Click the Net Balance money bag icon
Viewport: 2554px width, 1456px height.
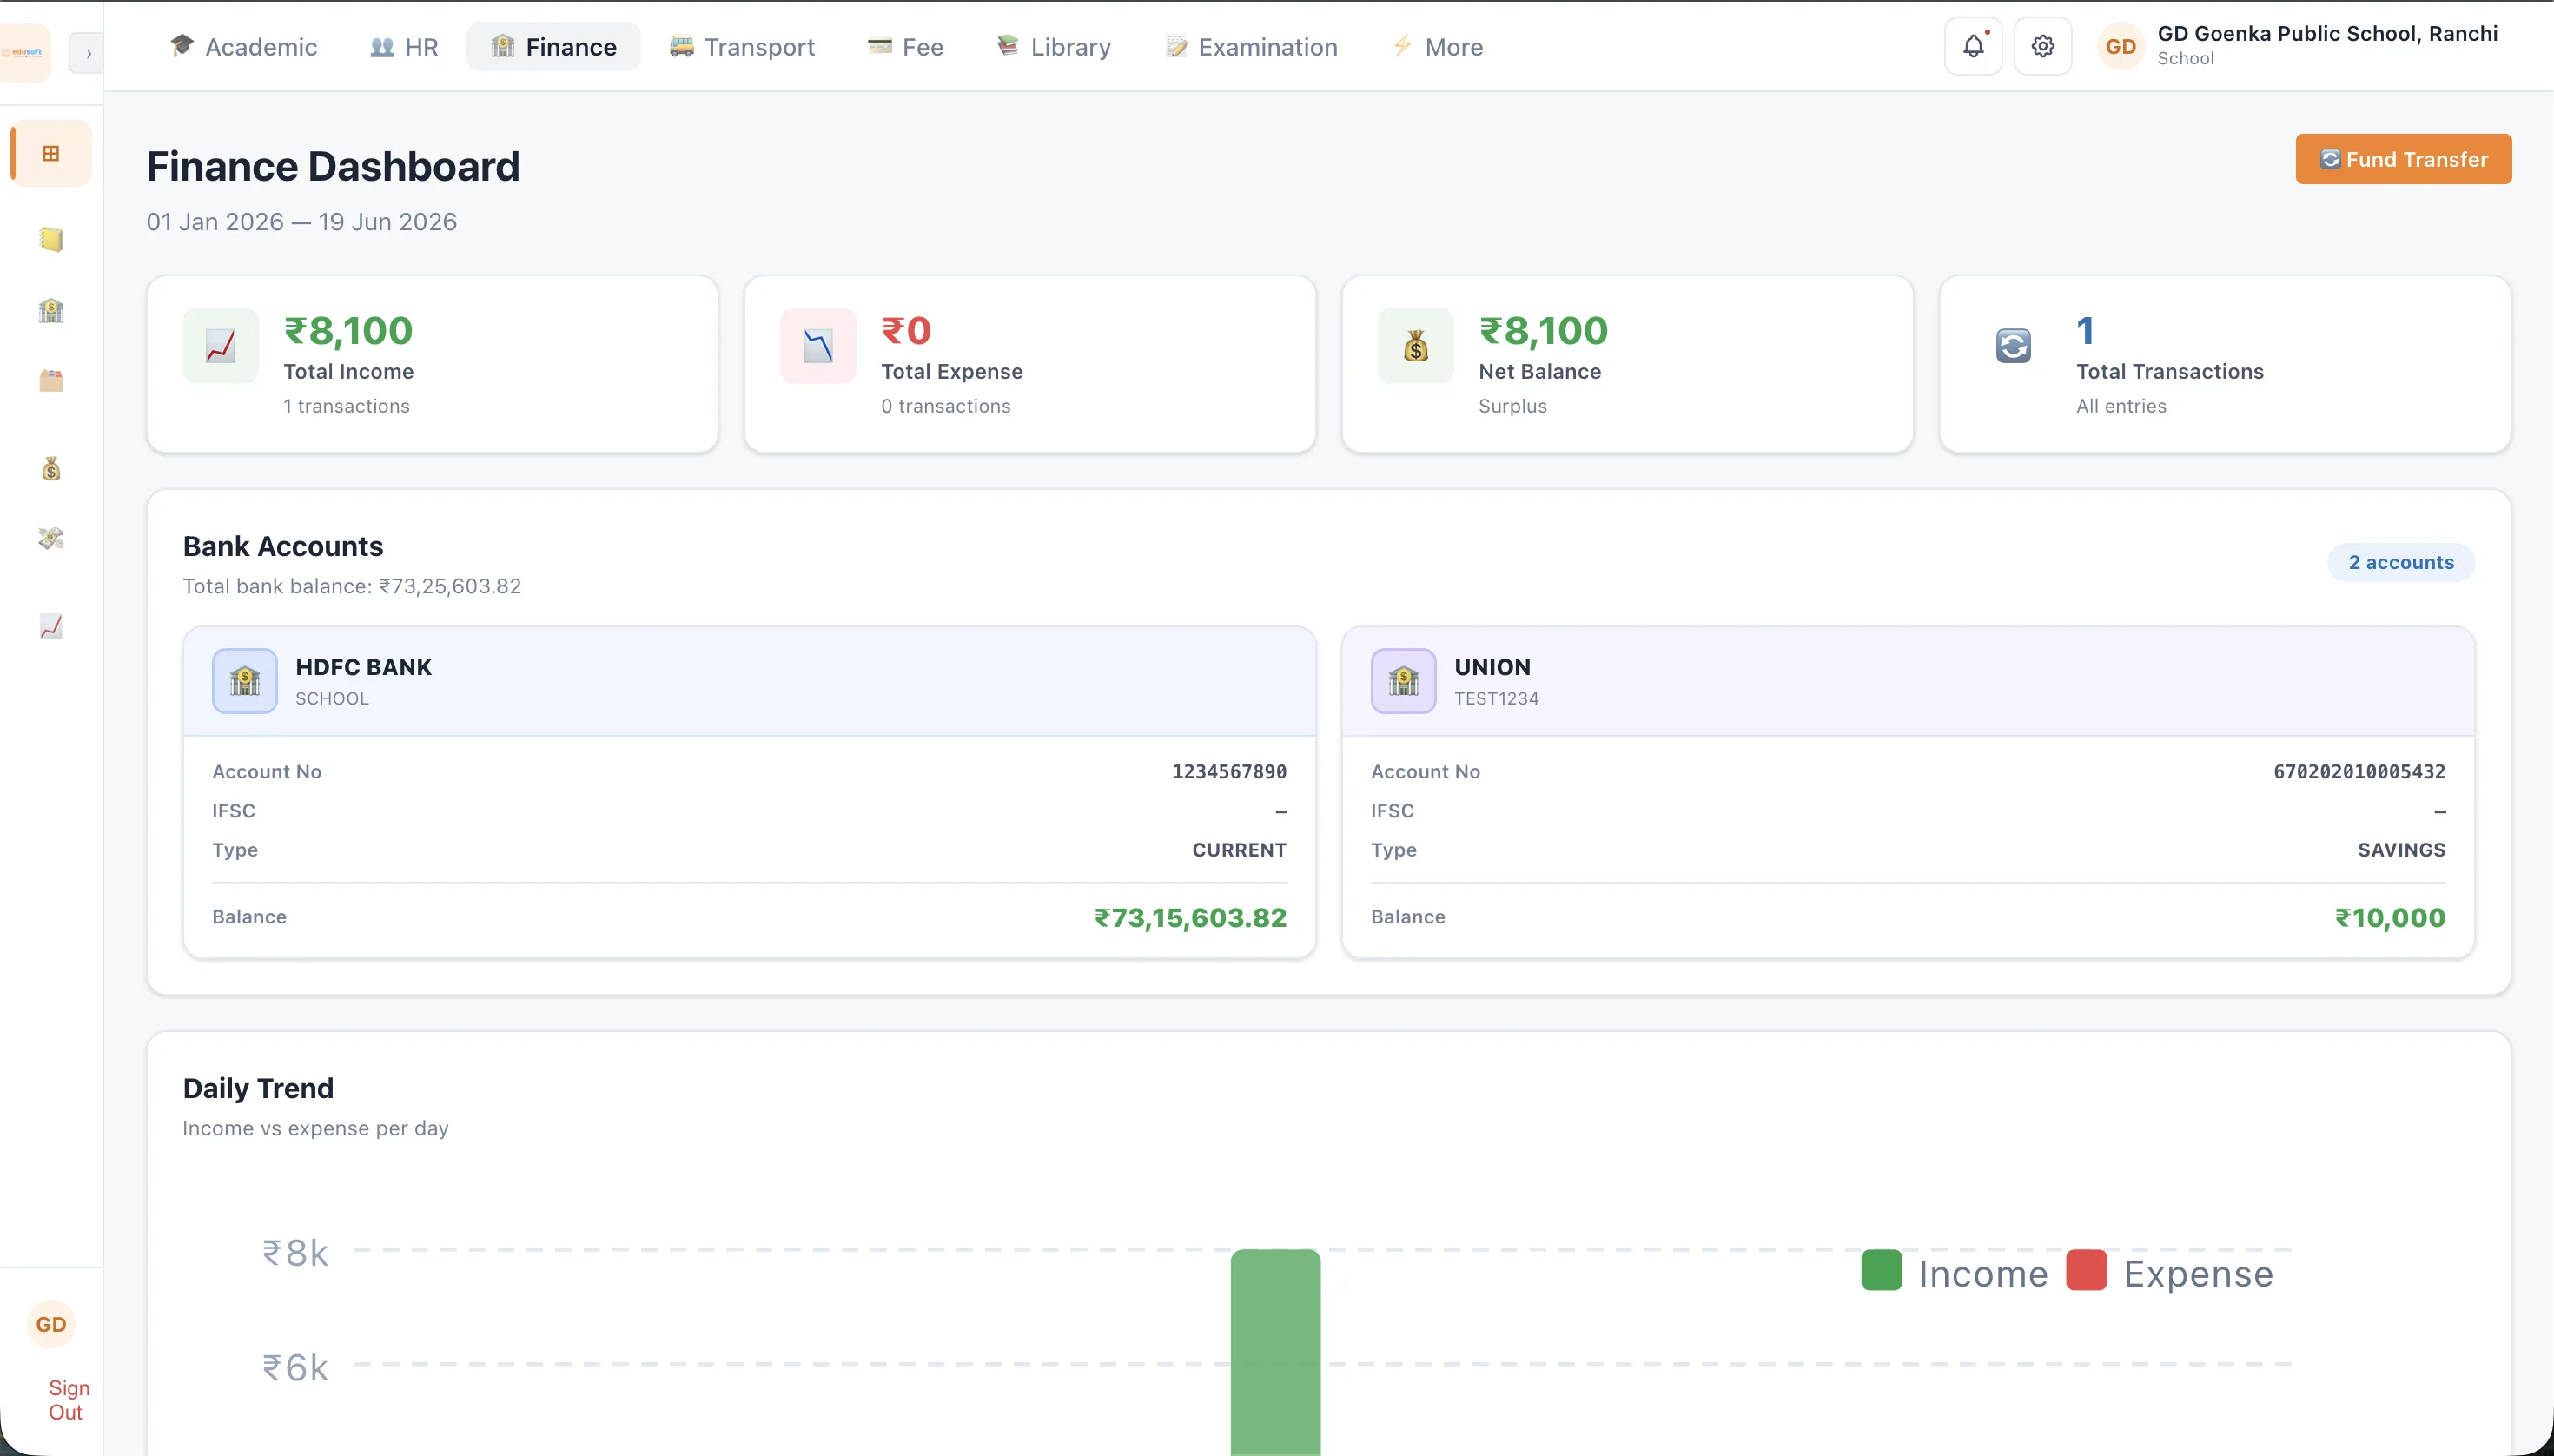click(x=1415, y=346)
